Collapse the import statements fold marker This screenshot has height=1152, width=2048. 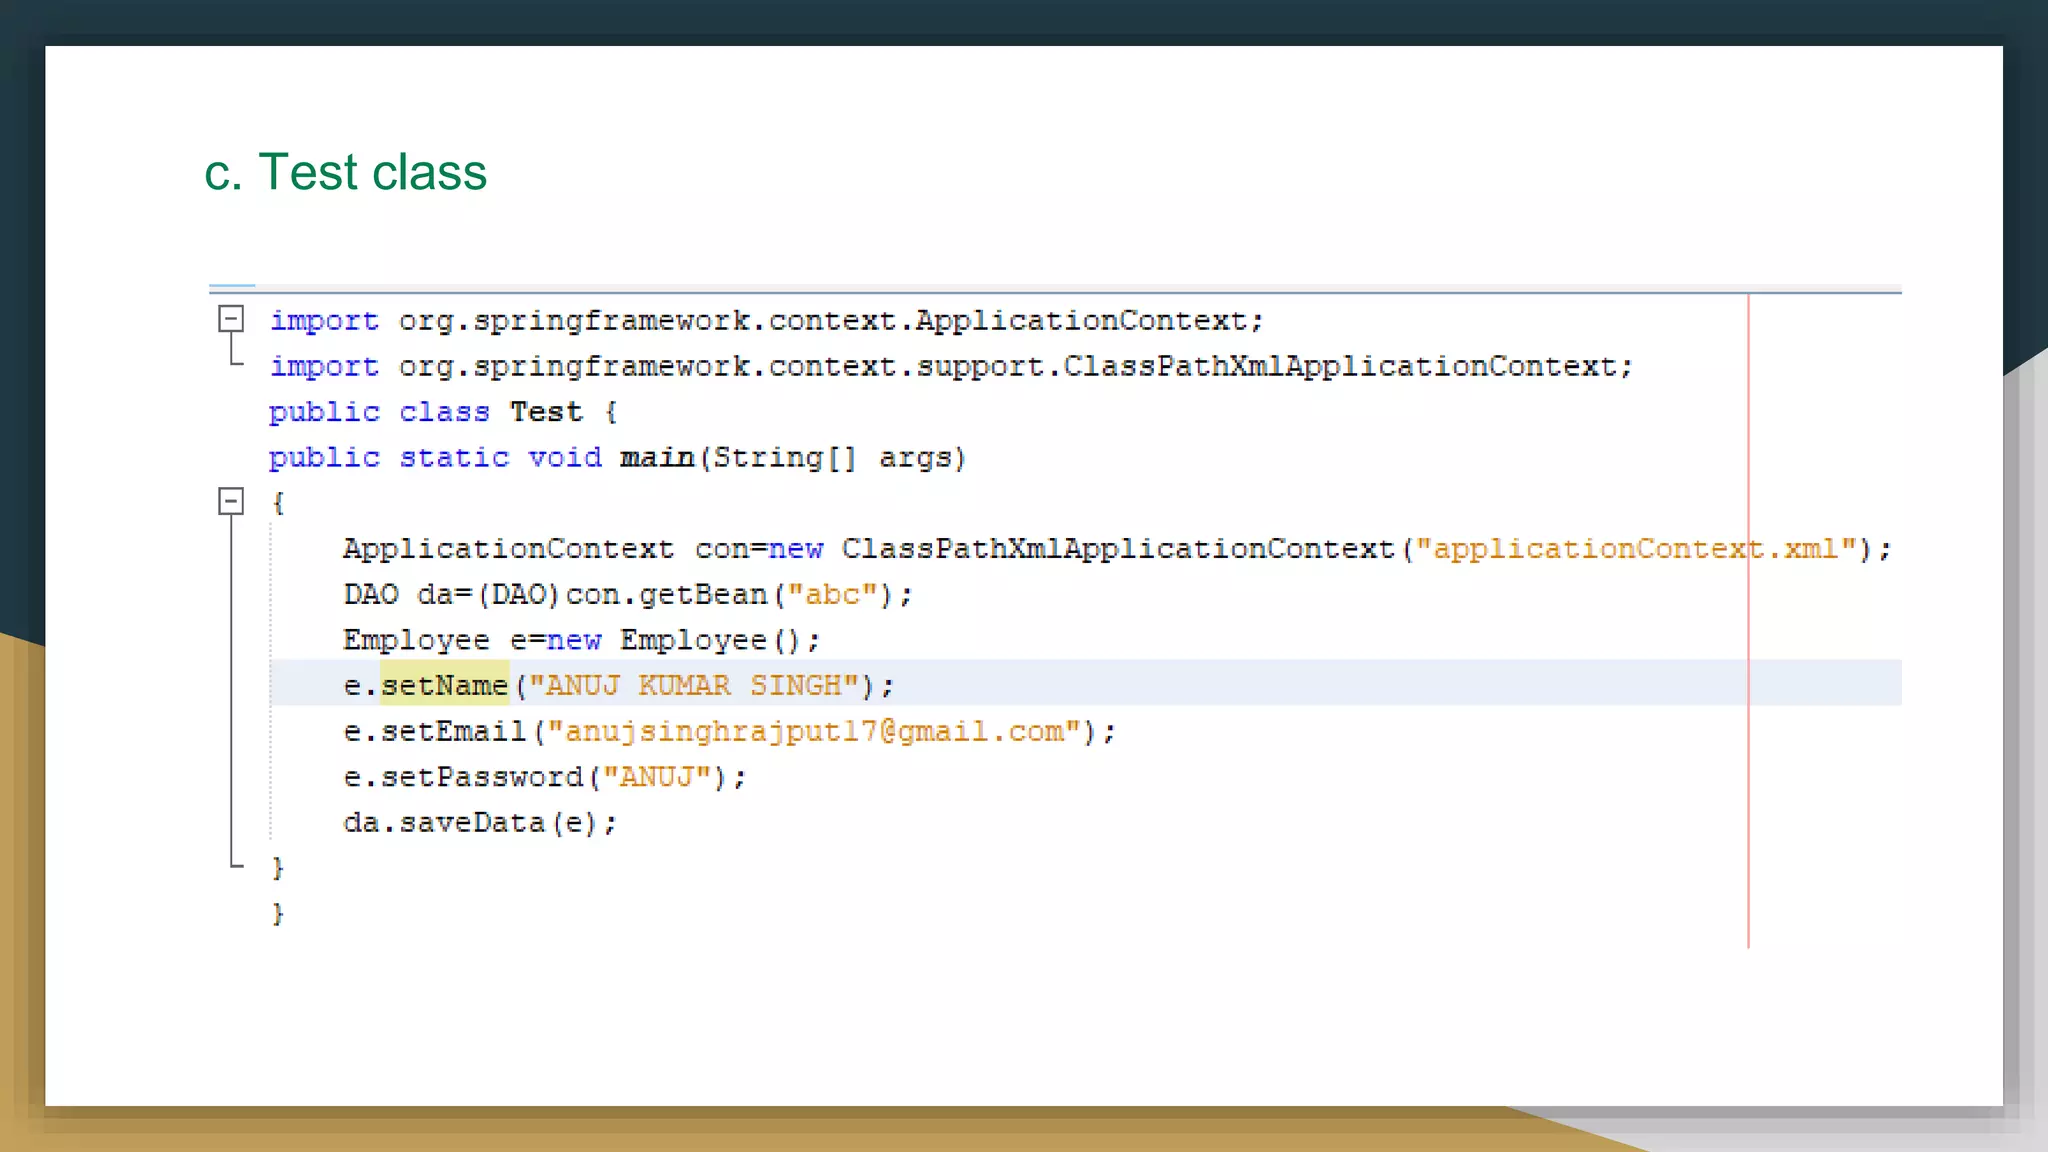pyautogui.click(x=231, y=319)
